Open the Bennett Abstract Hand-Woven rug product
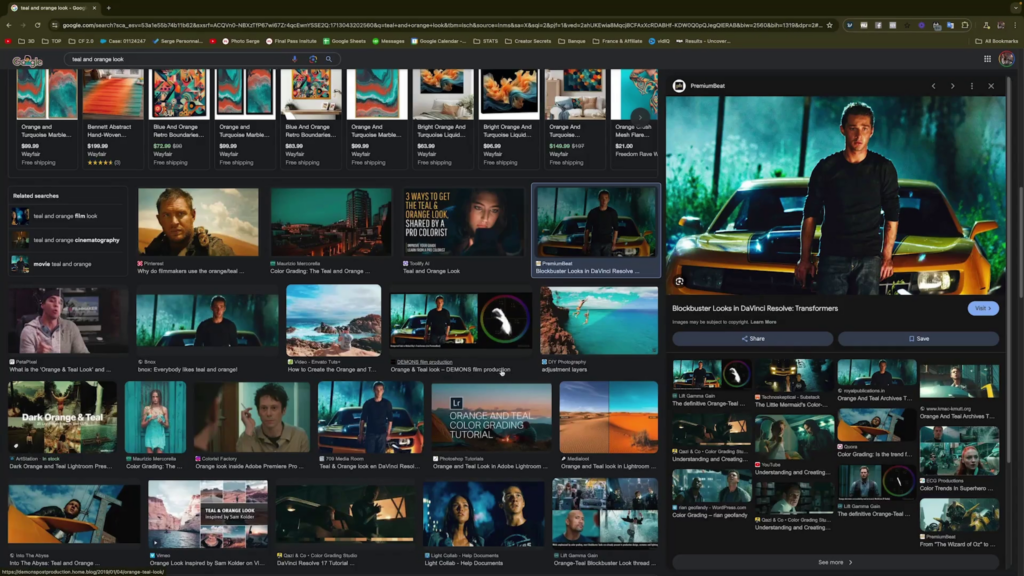 [x=113, y=119]
